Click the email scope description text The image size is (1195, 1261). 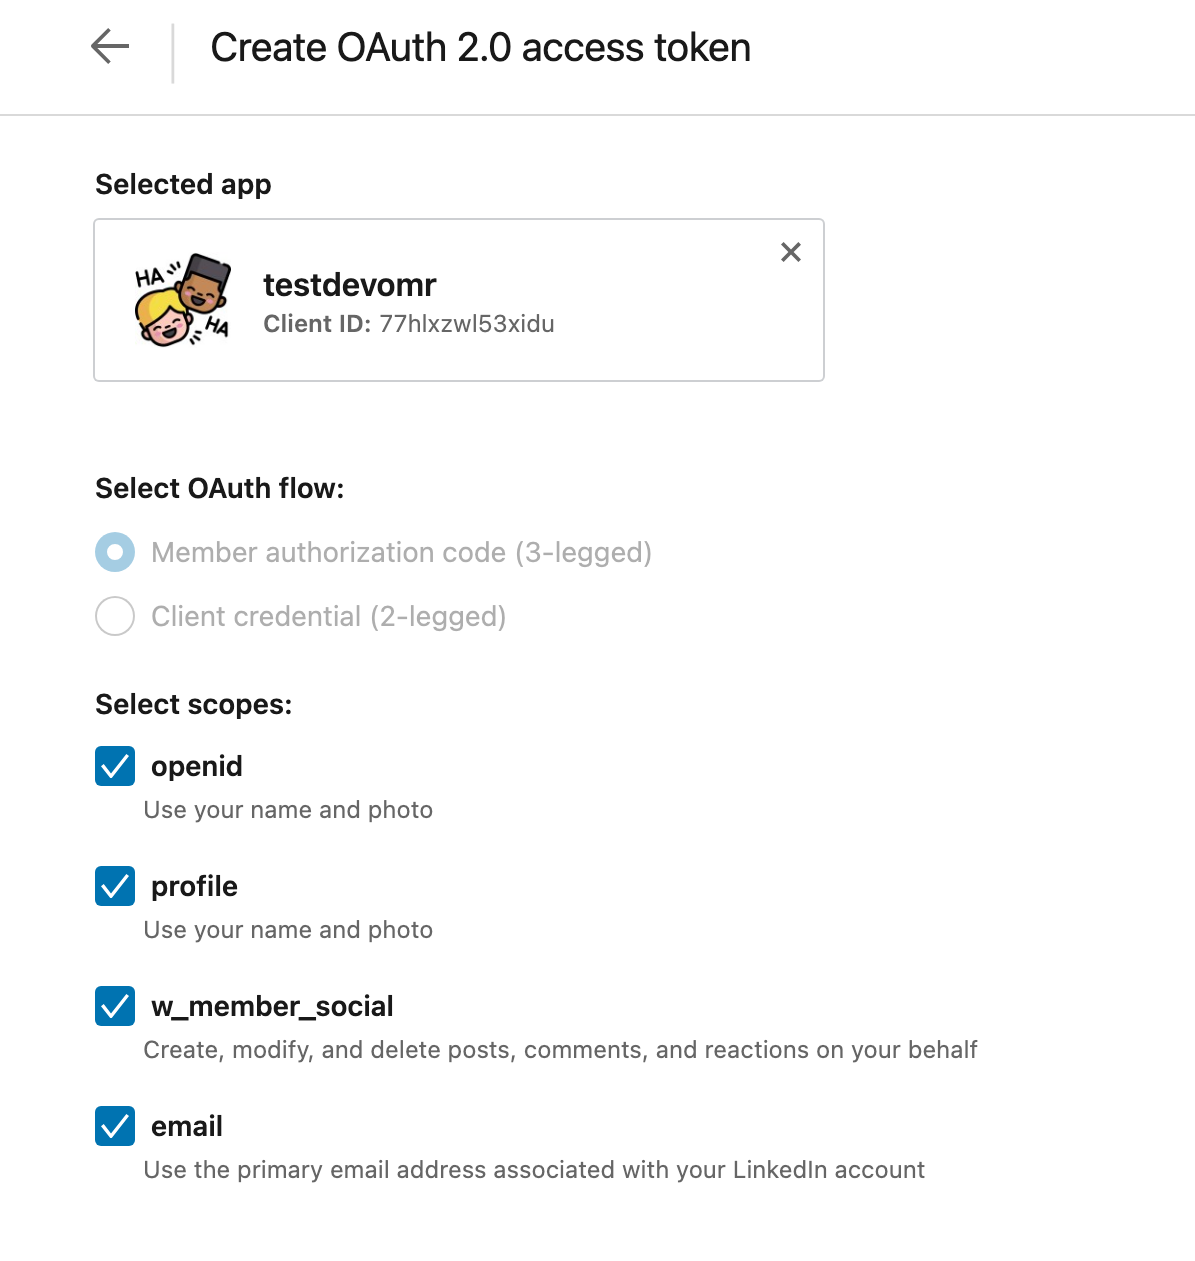tap(534, 1170)
